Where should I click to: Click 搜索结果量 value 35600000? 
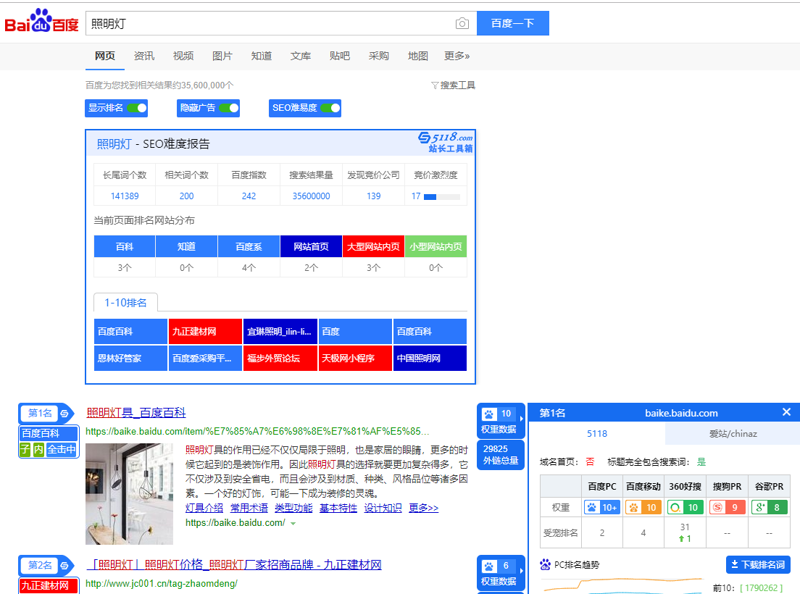(311, 196)
